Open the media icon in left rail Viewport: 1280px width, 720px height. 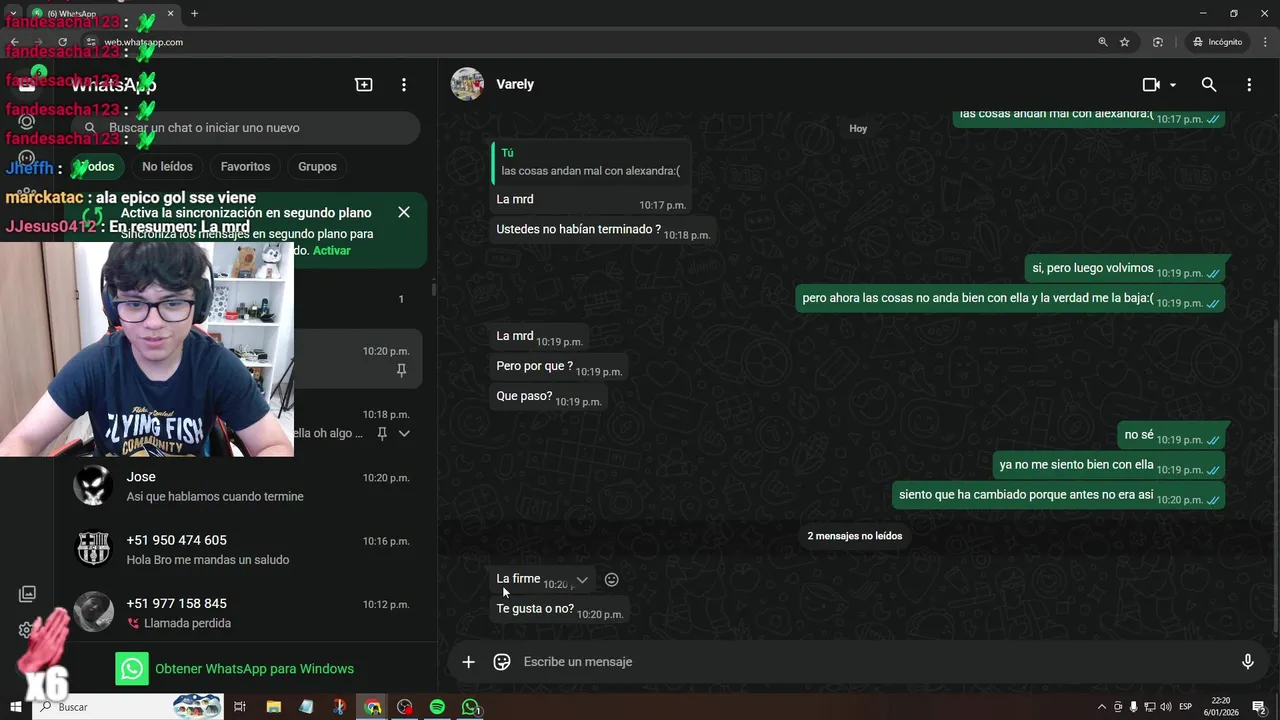point(27,594)
